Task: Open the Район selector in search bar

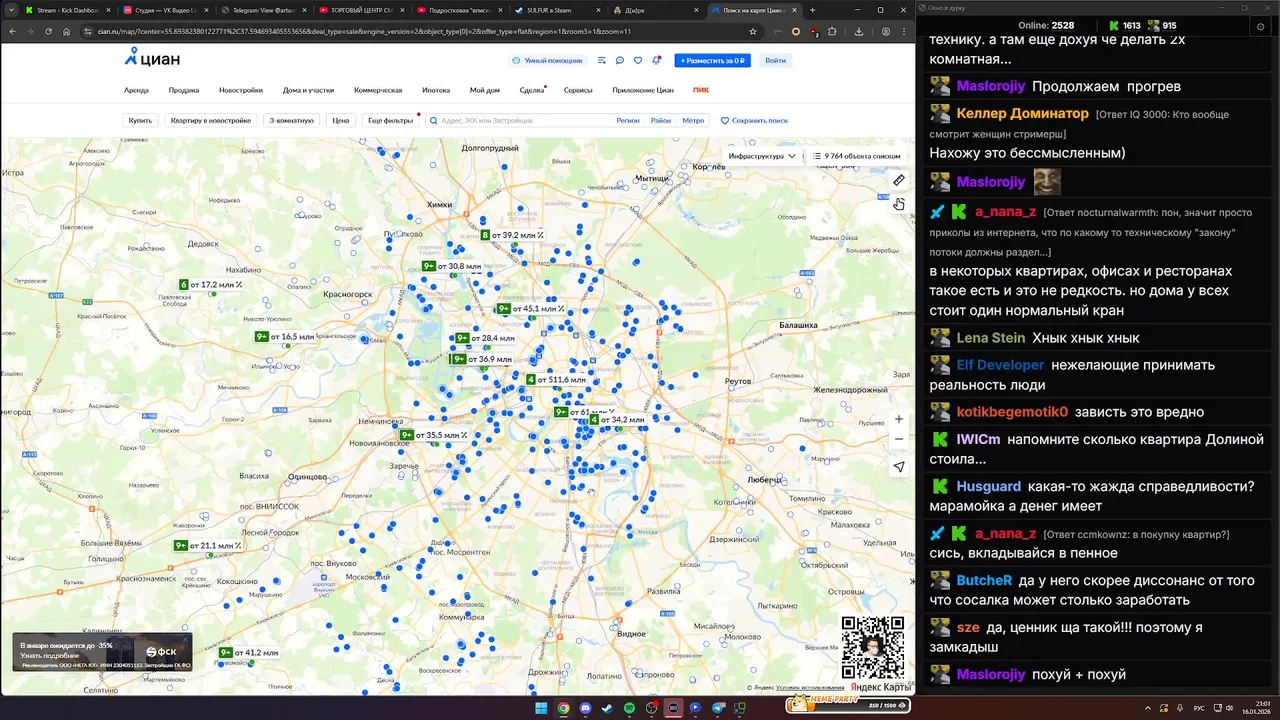Action: click(x=661, y=120)
